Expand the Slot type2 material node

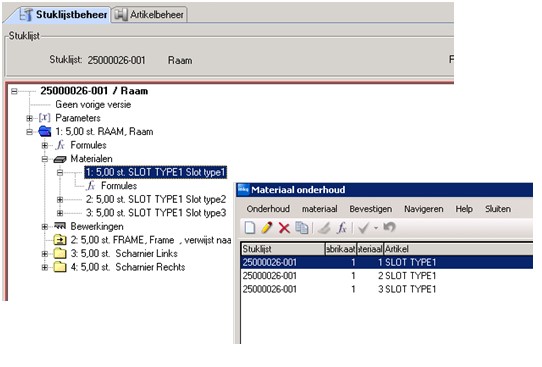[x=60, y=199]
